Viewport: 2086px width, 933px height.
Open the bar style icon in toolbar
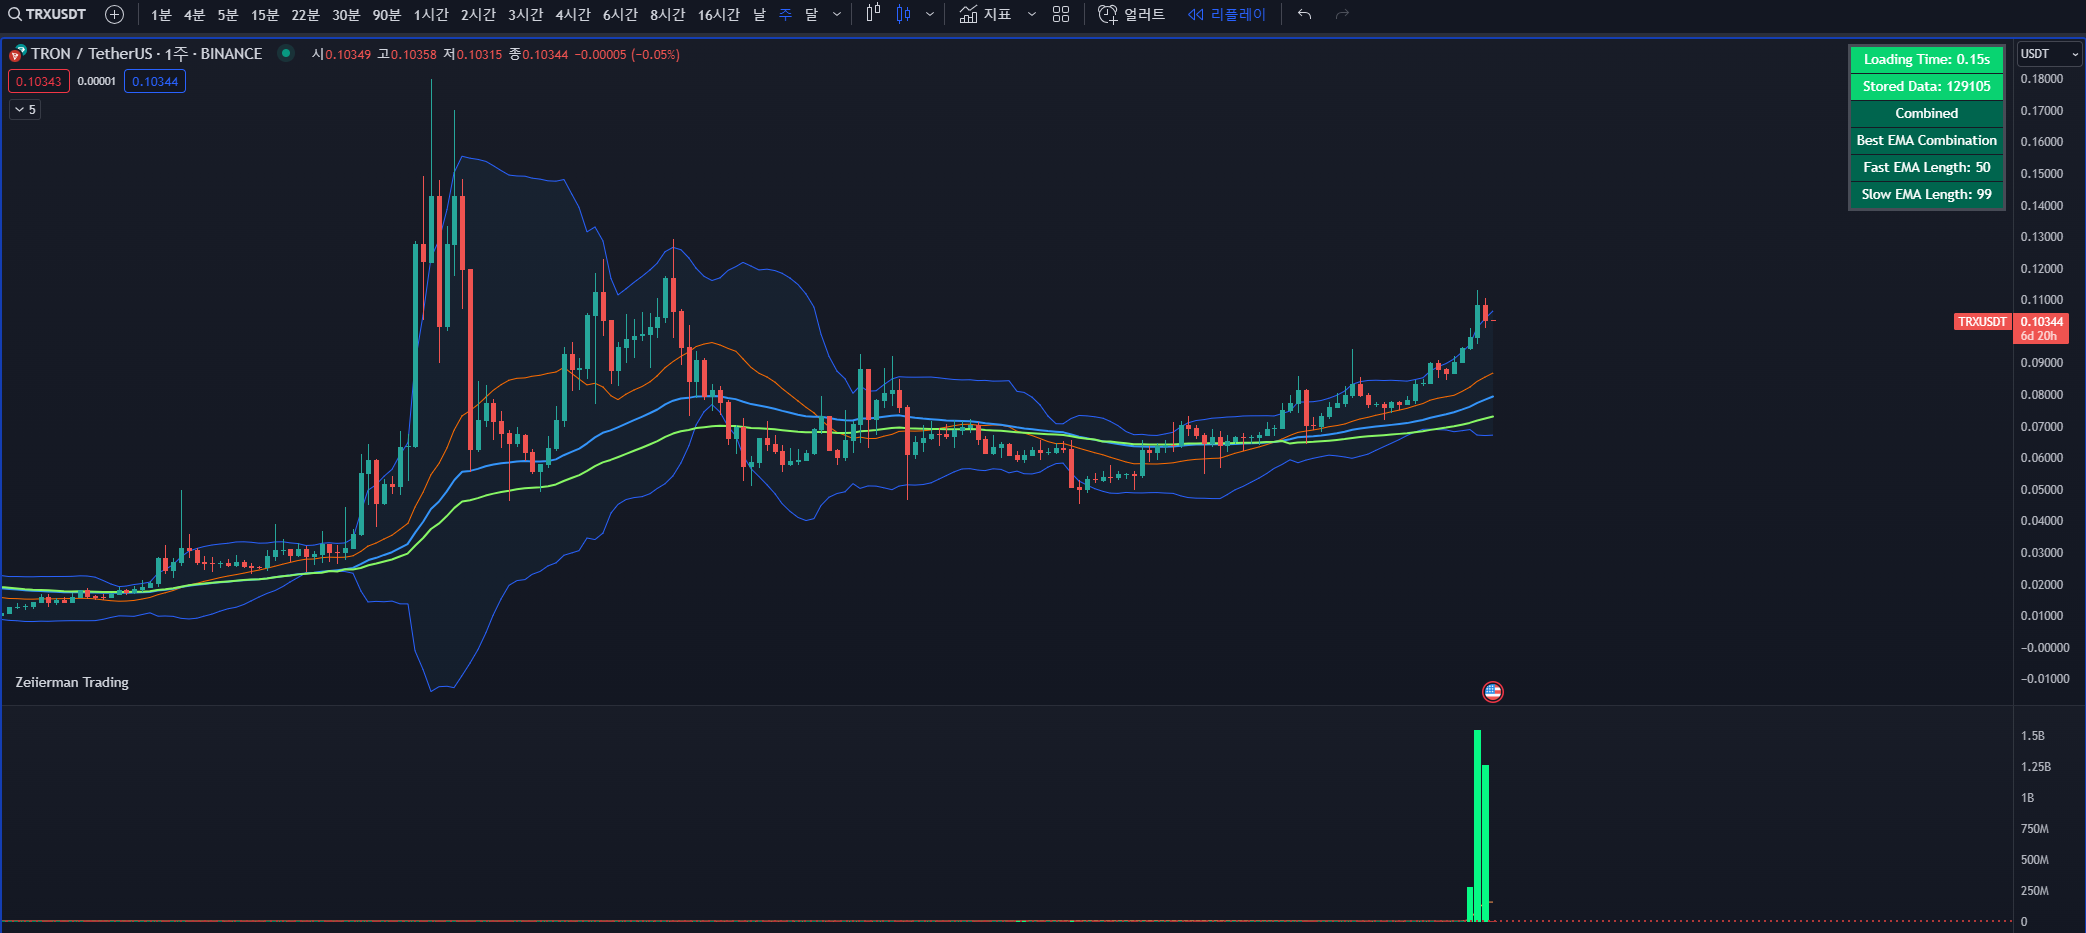click(873, 14)
